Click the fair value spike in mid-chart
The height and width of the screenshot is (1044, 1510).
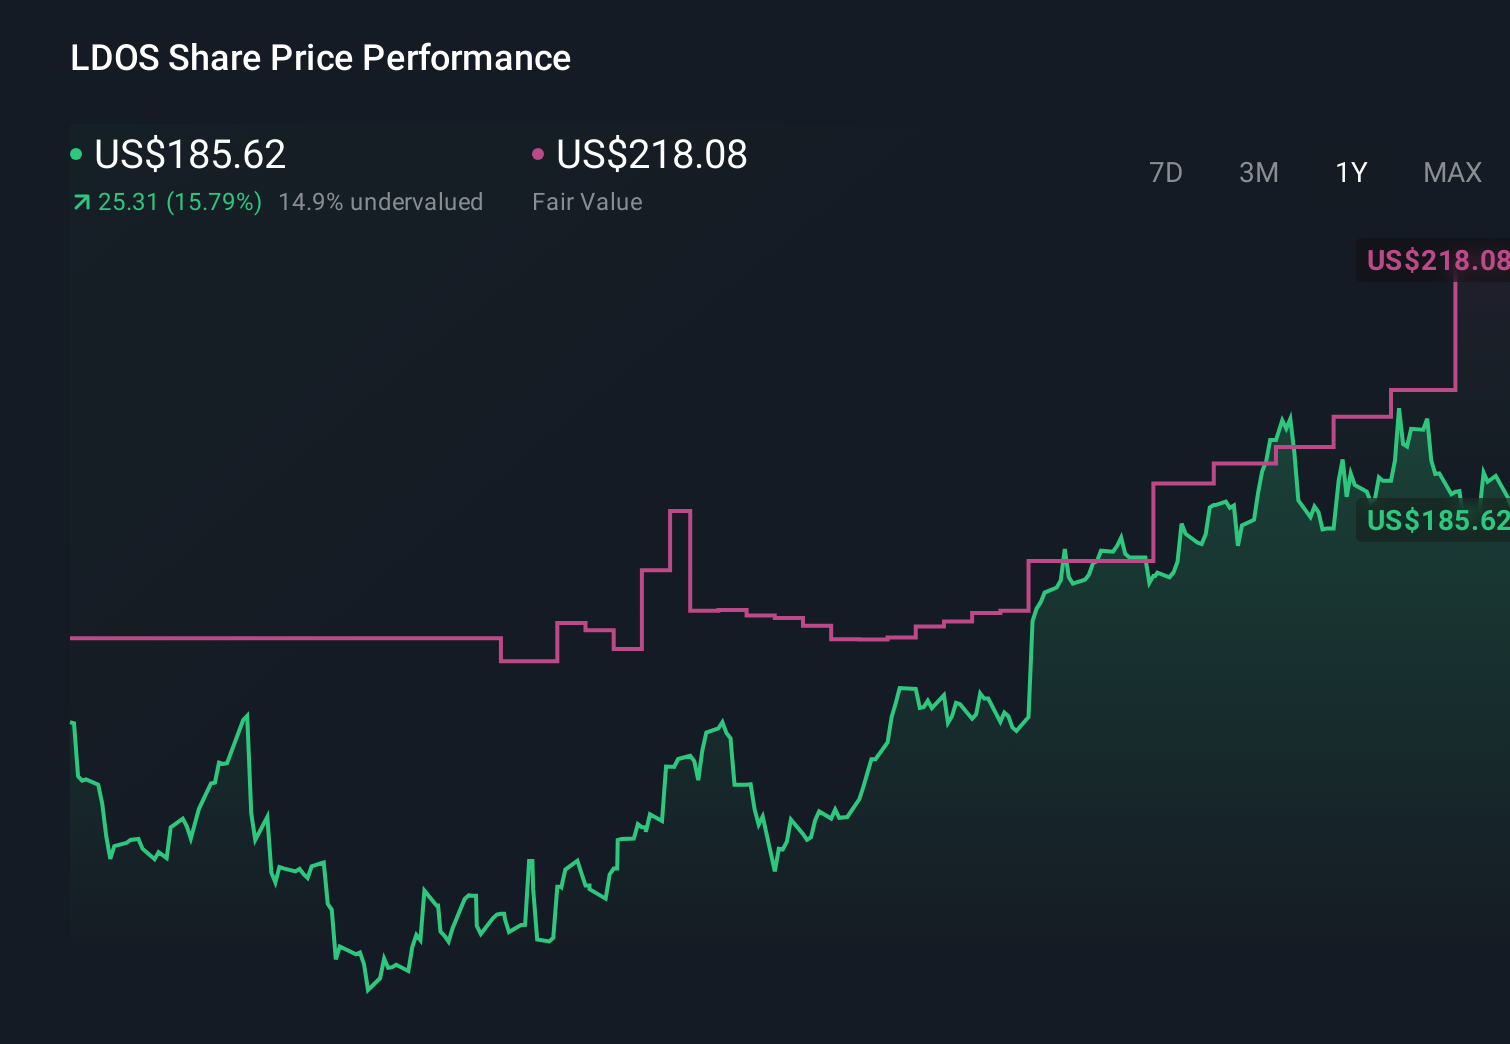tap(680, 510)
